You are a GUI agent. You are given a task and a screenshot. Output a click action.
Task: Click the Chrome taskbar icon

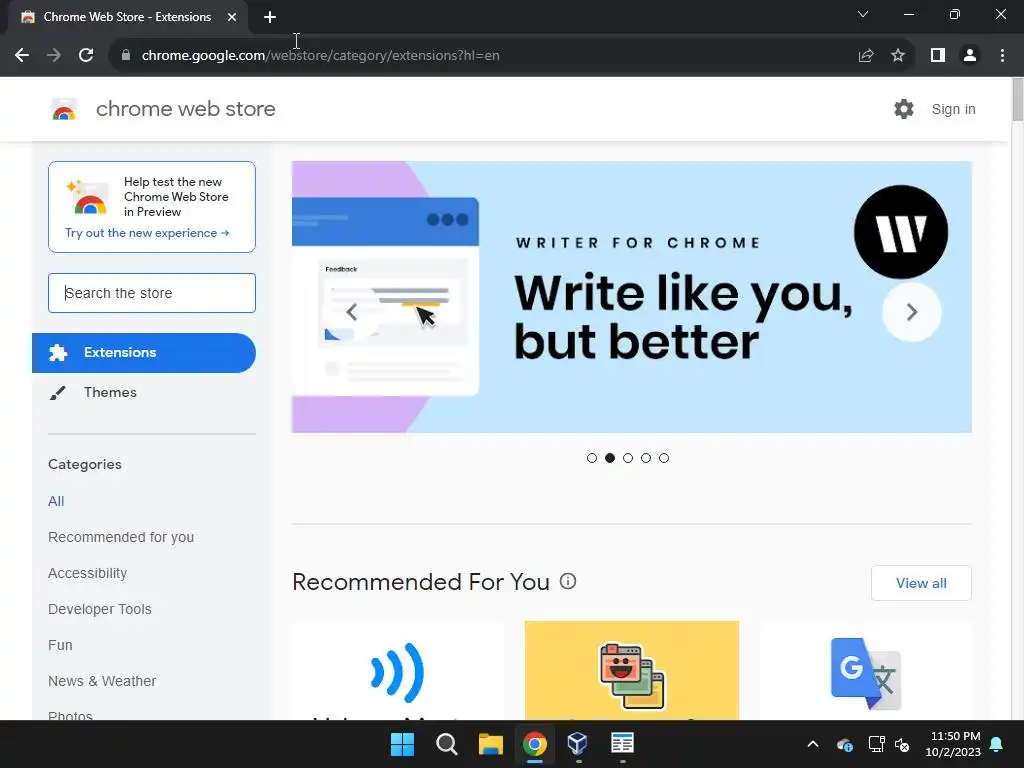[x=534, y=744]
